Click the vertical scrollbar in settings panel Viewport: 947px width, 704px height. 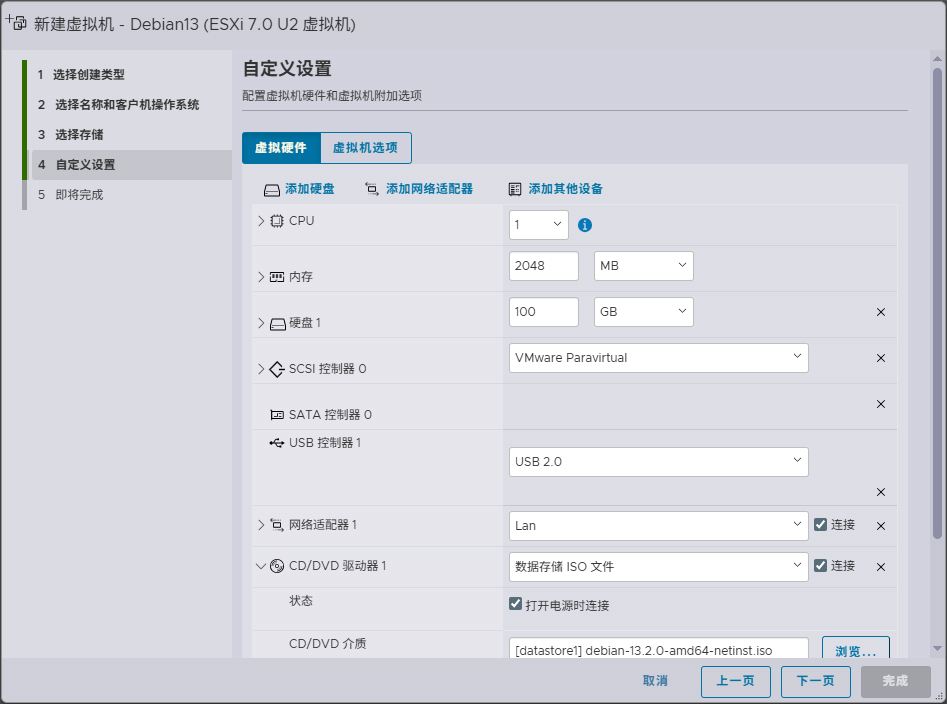[937, 300]
